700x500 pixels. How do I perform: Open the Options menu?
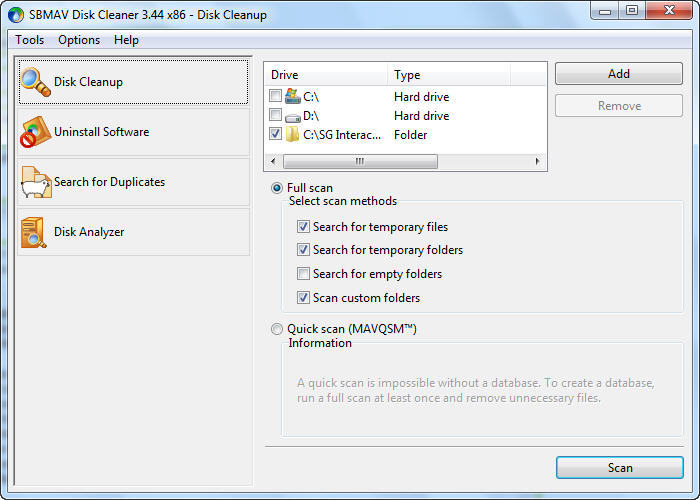(79, 40)
